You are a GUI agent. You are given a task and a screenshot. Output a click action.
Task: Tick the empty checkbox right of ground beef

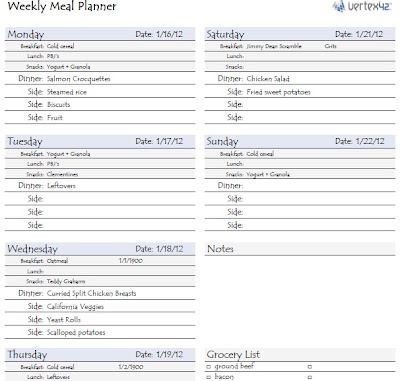point(310,367)
